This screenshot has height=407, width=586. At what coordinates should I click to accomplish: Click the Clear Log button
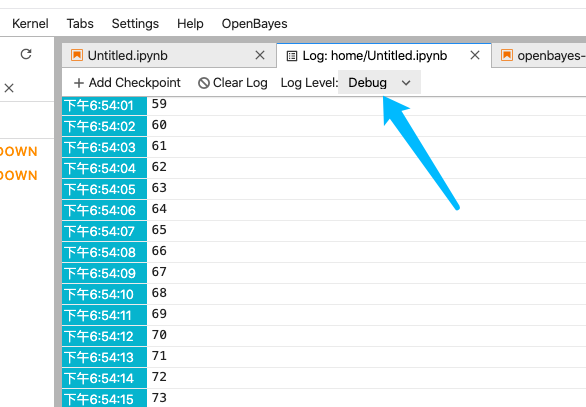click(x=233, y=83)
